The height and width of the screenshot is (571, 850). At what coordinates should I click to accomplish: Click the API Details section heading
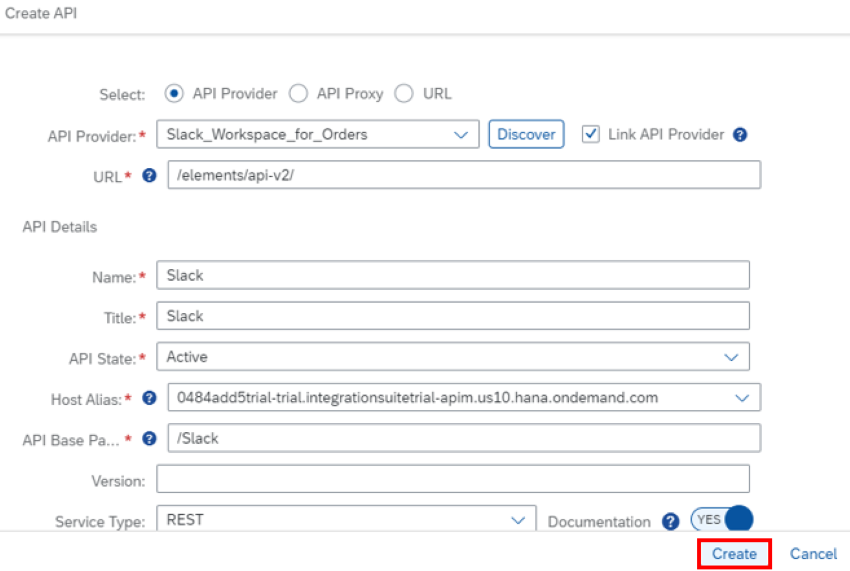tap(60, 227)
